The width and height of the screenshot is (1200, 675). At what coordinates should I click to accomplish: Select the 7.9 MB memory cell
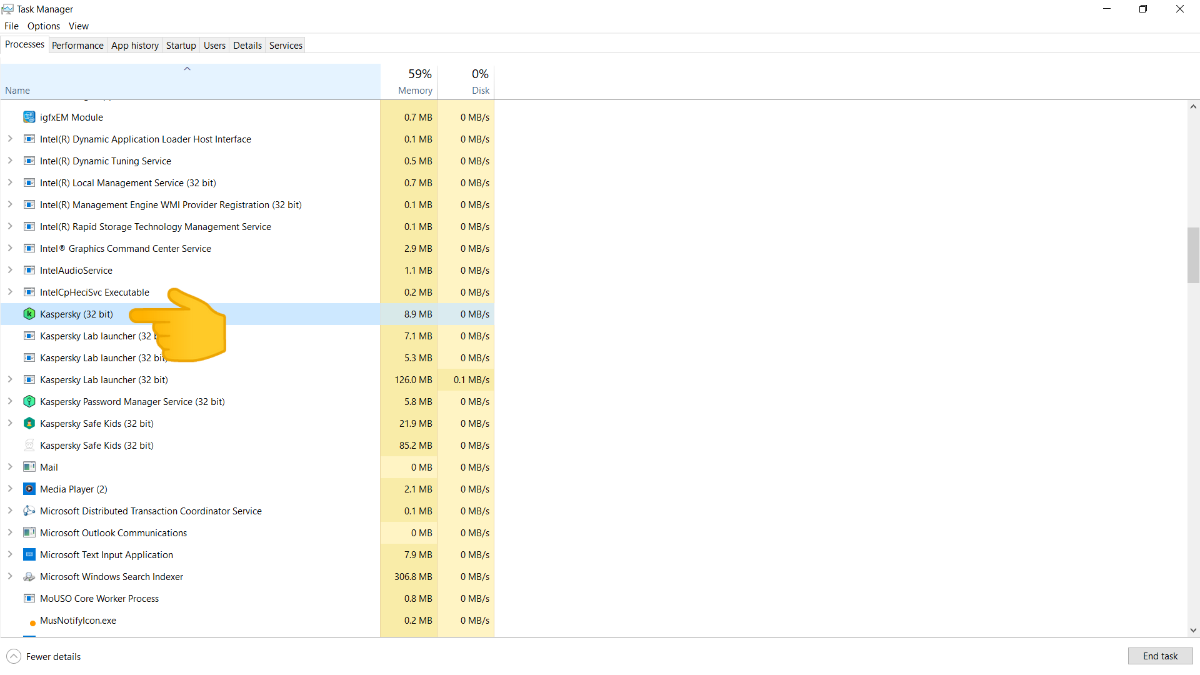tap(409, 555)
